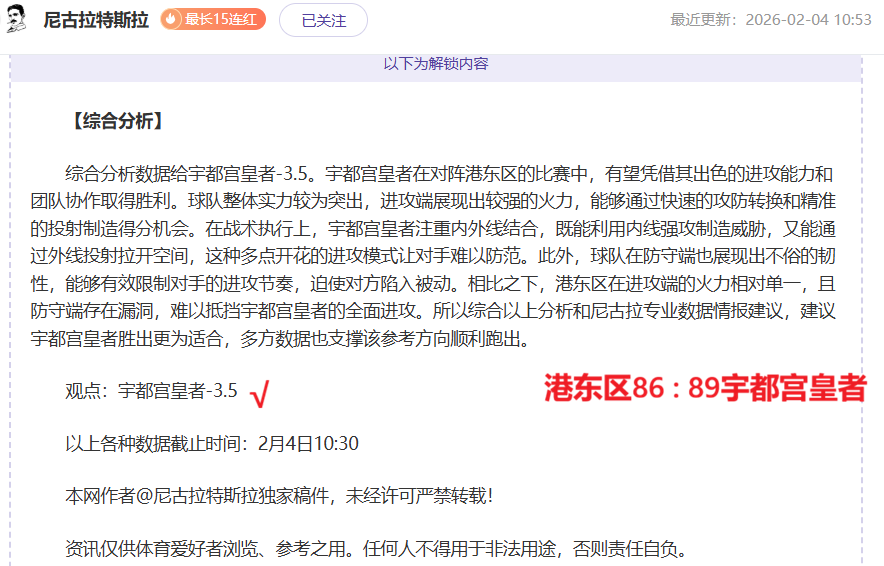Screen dimensions: 884x566
Task: Click the @尼古拉特斯拉 copyright notice line
Action: (x=279, y=495)
